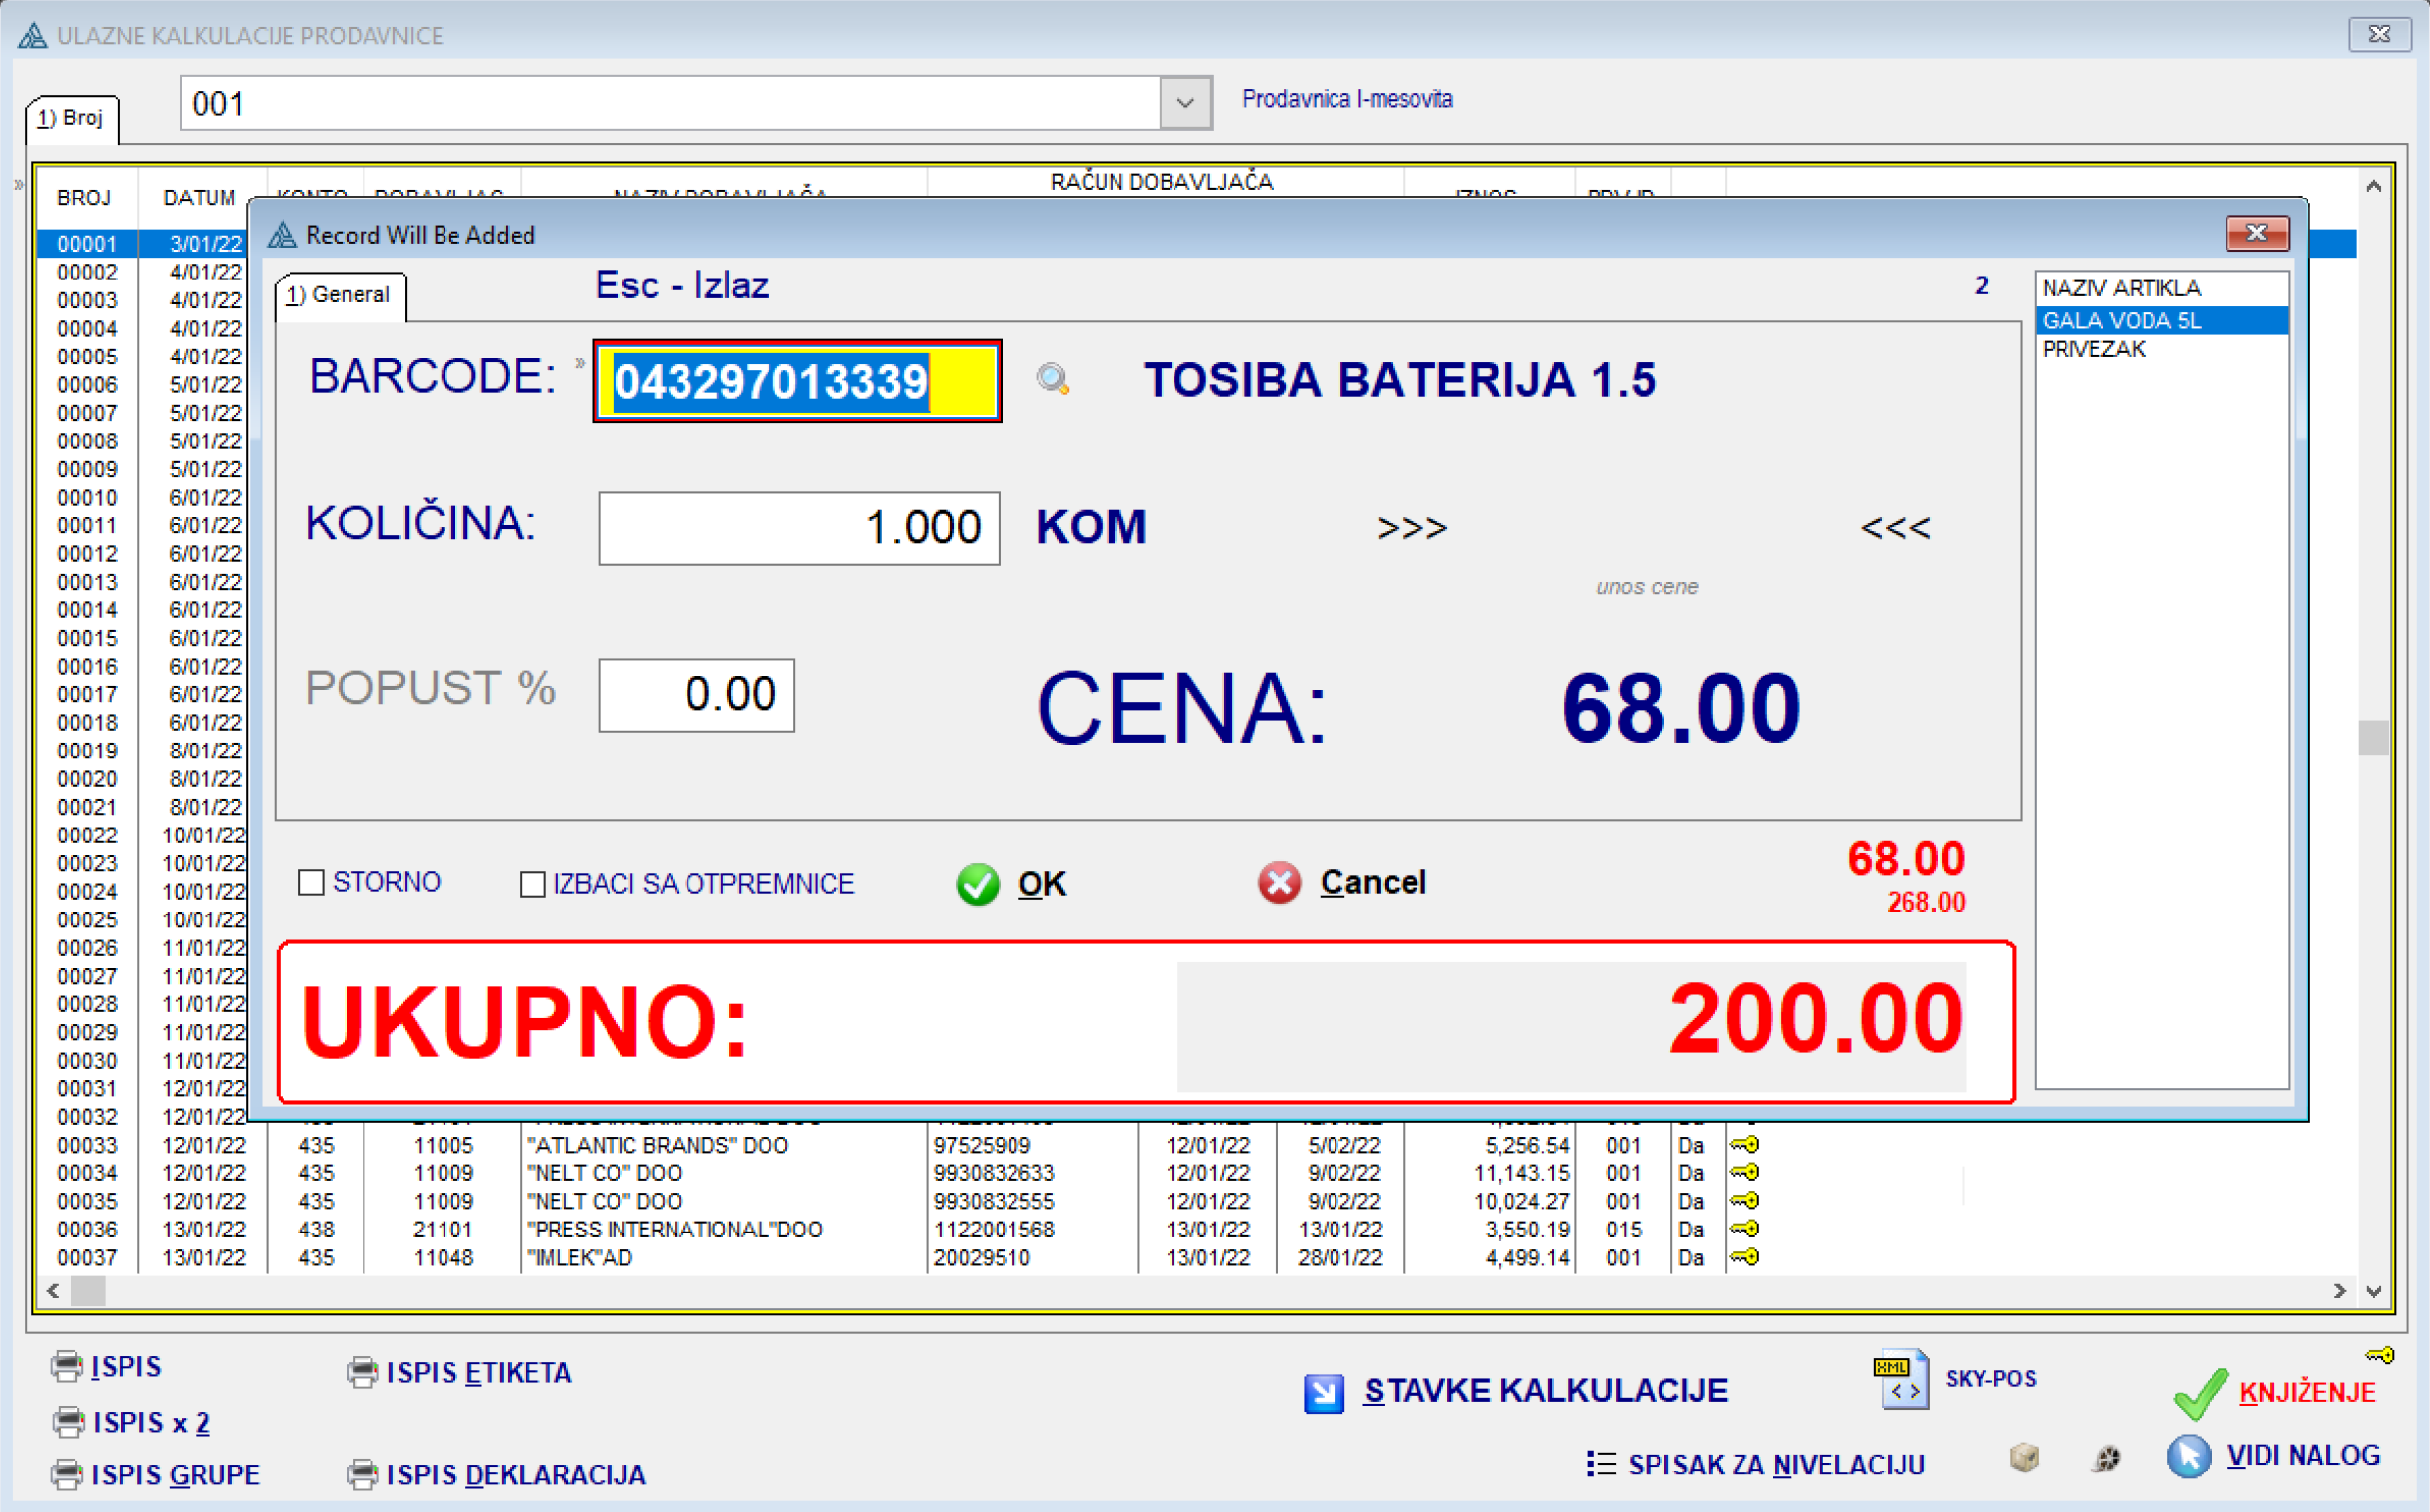Expand the 001 store dropdown

(1185, 103)
